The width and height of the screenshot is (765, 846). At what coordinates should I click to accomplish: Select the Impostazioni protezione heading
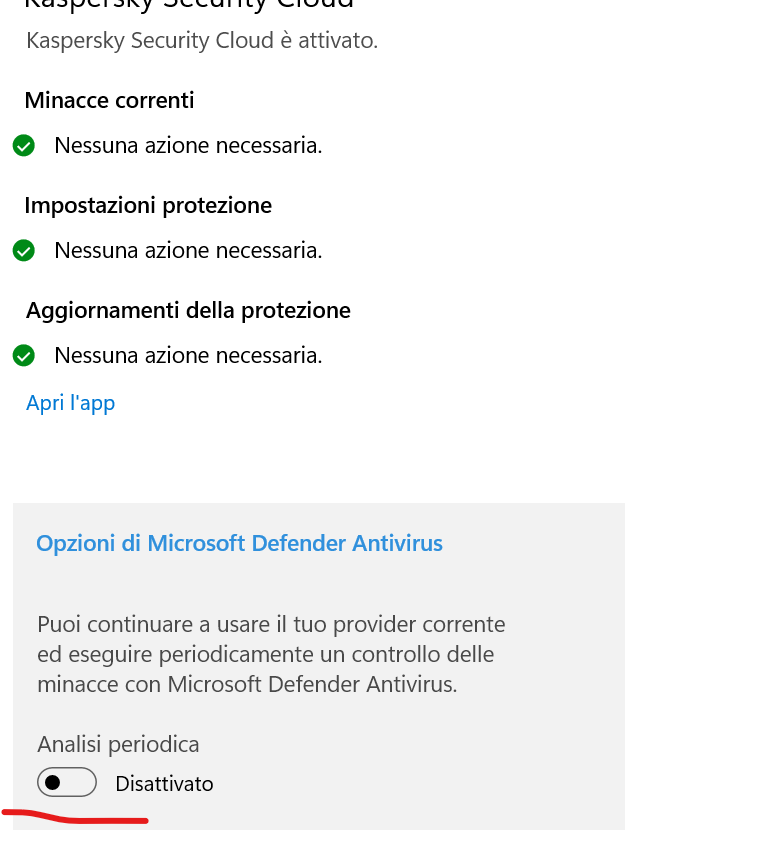tap(148, 205)
